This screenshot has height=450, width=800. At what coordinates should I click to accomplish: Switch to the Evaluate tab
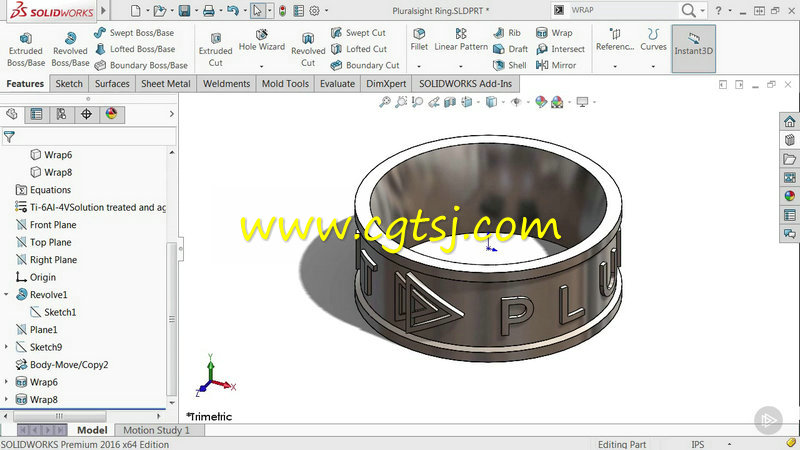(337, 84)
